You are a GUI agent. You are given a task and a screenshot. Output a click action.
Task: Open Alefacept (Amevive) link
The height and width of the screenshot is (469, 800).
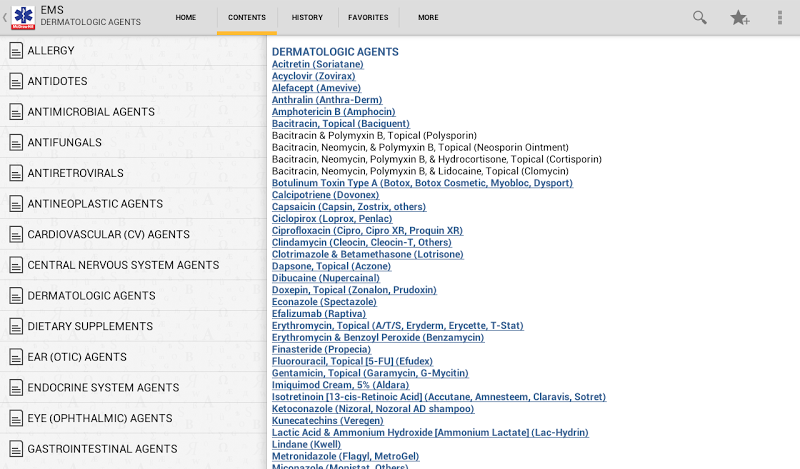[x=316, y=88]
